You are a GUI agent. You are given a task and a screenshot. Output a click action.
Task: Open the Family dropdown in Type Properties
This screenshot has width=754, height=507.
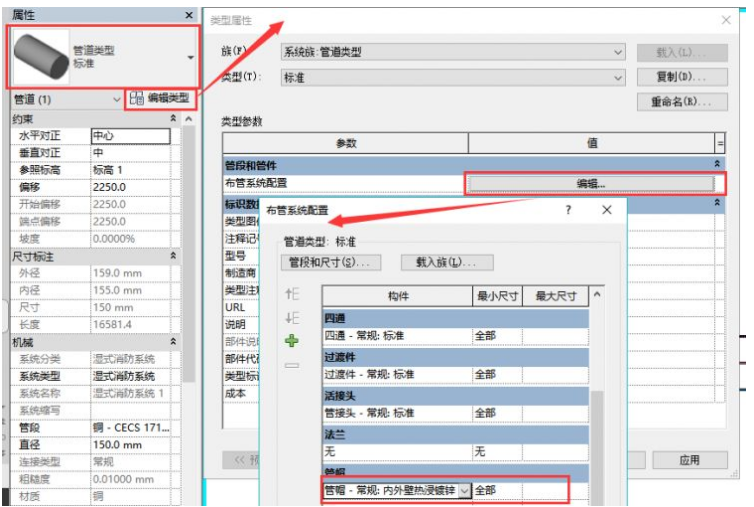point(618,52)
